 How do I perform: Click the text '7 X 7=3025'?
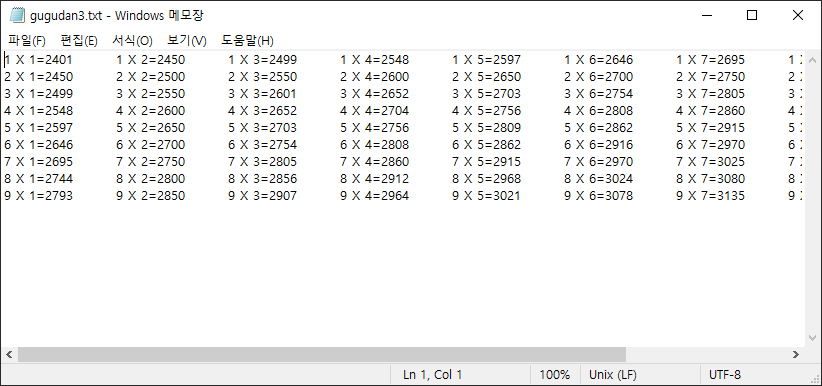point(710,162)
